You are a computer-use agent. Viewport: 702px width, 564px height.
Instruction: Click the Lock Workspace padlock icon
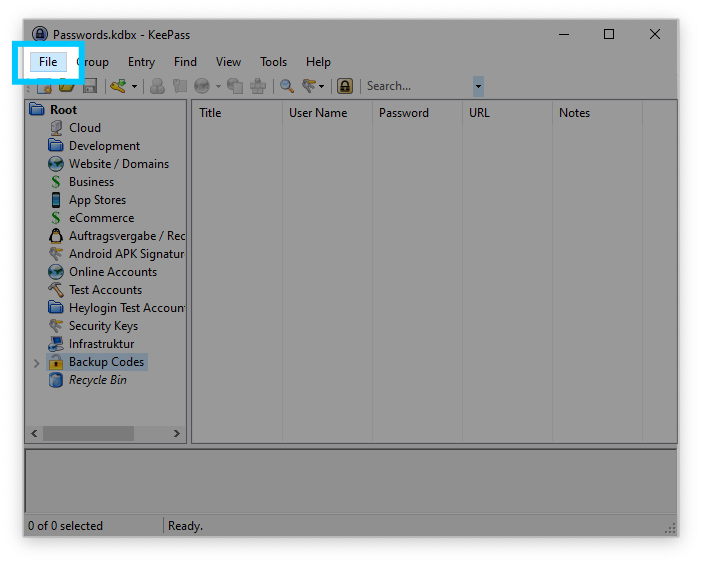[345, 85]
